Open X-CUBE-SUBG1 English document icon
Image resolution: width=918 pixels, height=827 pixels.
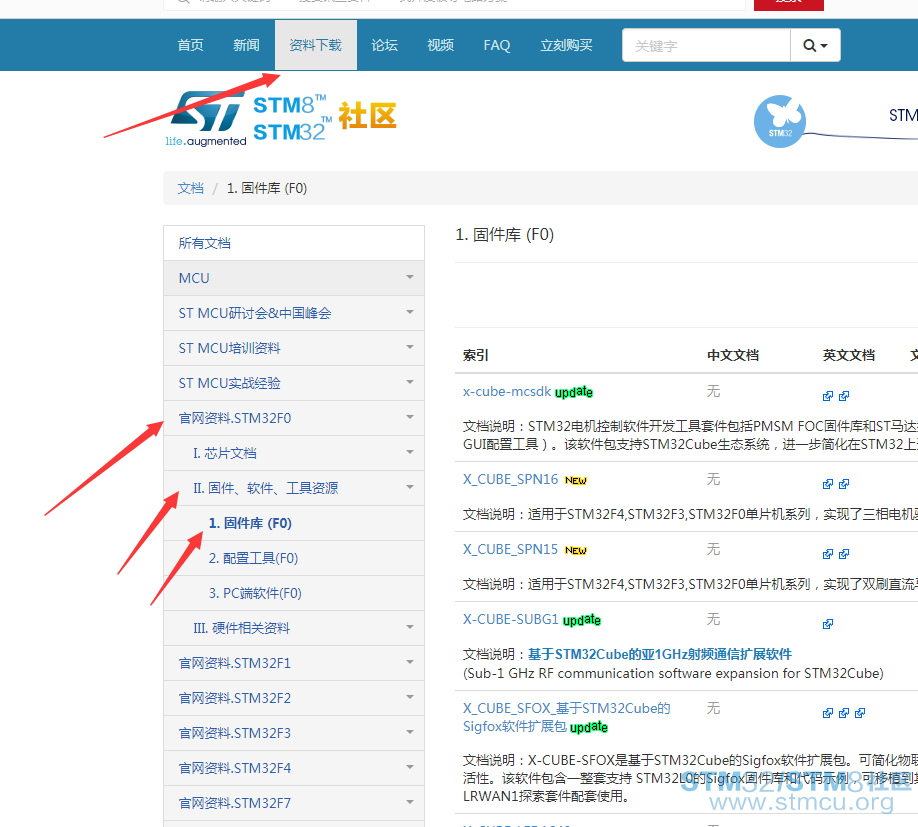pos(827,624)
